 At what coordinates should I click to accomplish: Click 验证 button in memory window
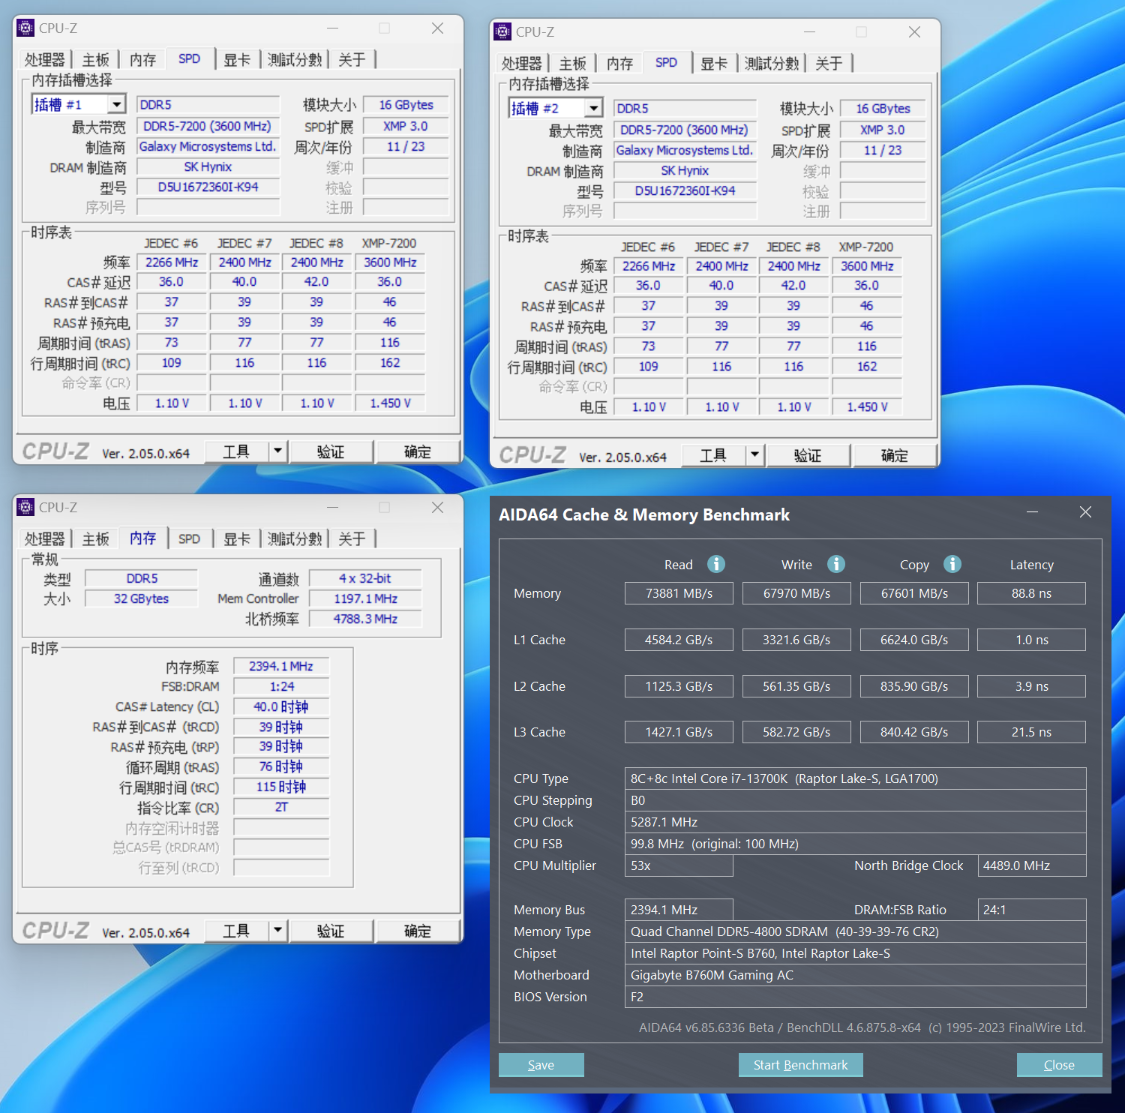click(x=331, y=931)
